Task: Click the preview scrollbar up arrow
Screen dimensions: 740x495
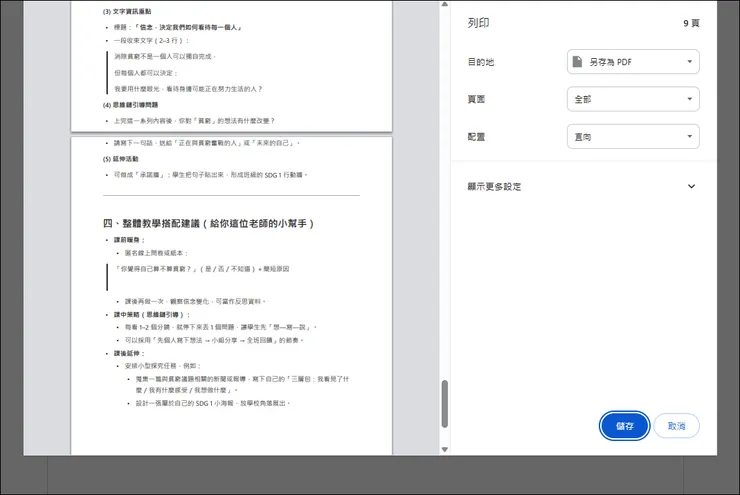Action: pyautogui.click(x=445, y=4)
